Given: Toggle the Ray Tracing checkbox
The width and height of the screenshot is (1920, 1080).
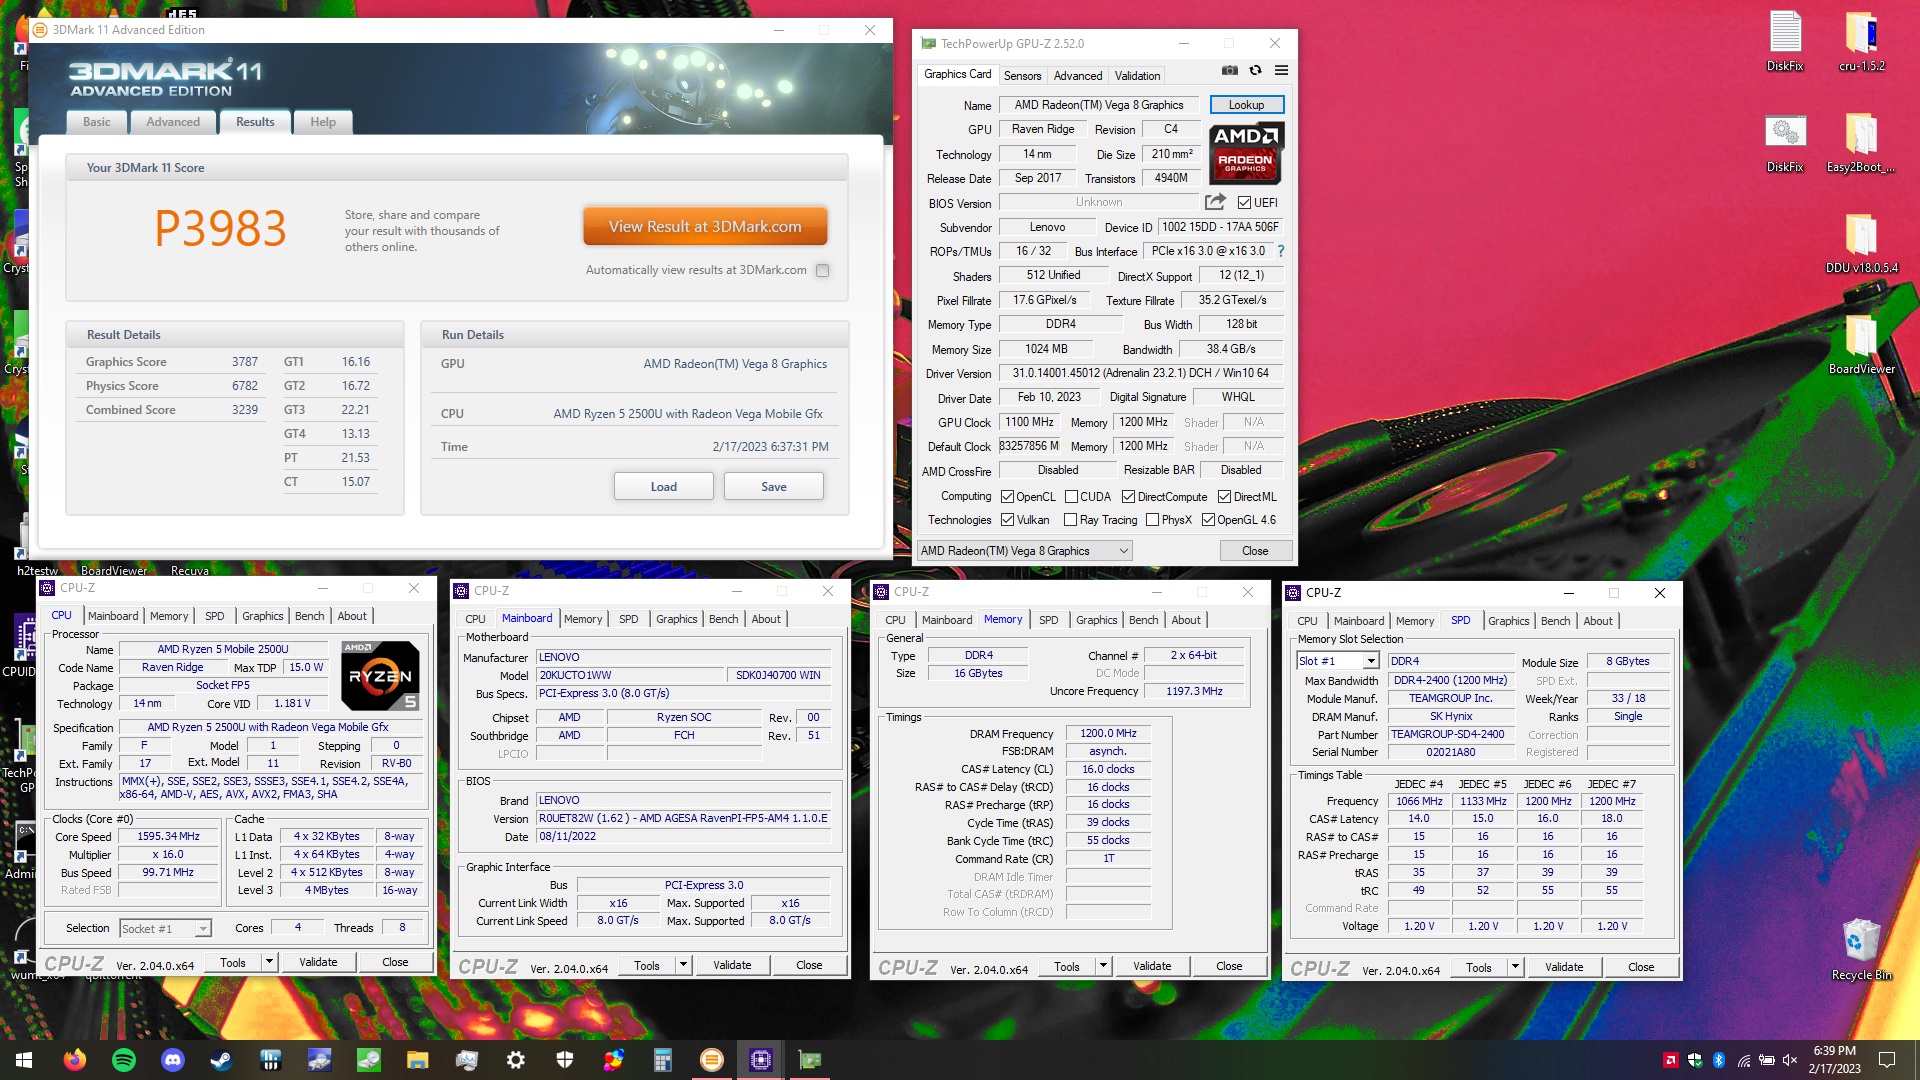Looking at the screenshot, I should (x=1071, y=520).
